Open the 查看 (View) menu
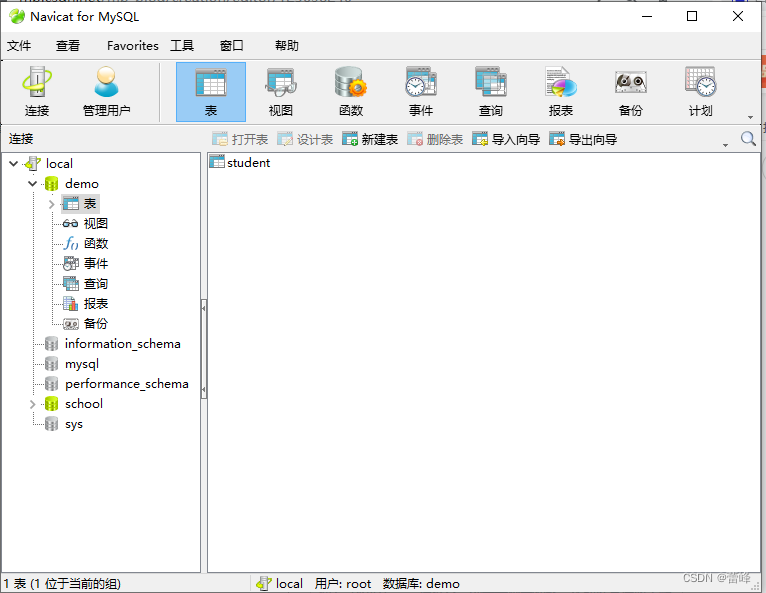This screenshot has height=593, width=766. [x=67, y=46]
